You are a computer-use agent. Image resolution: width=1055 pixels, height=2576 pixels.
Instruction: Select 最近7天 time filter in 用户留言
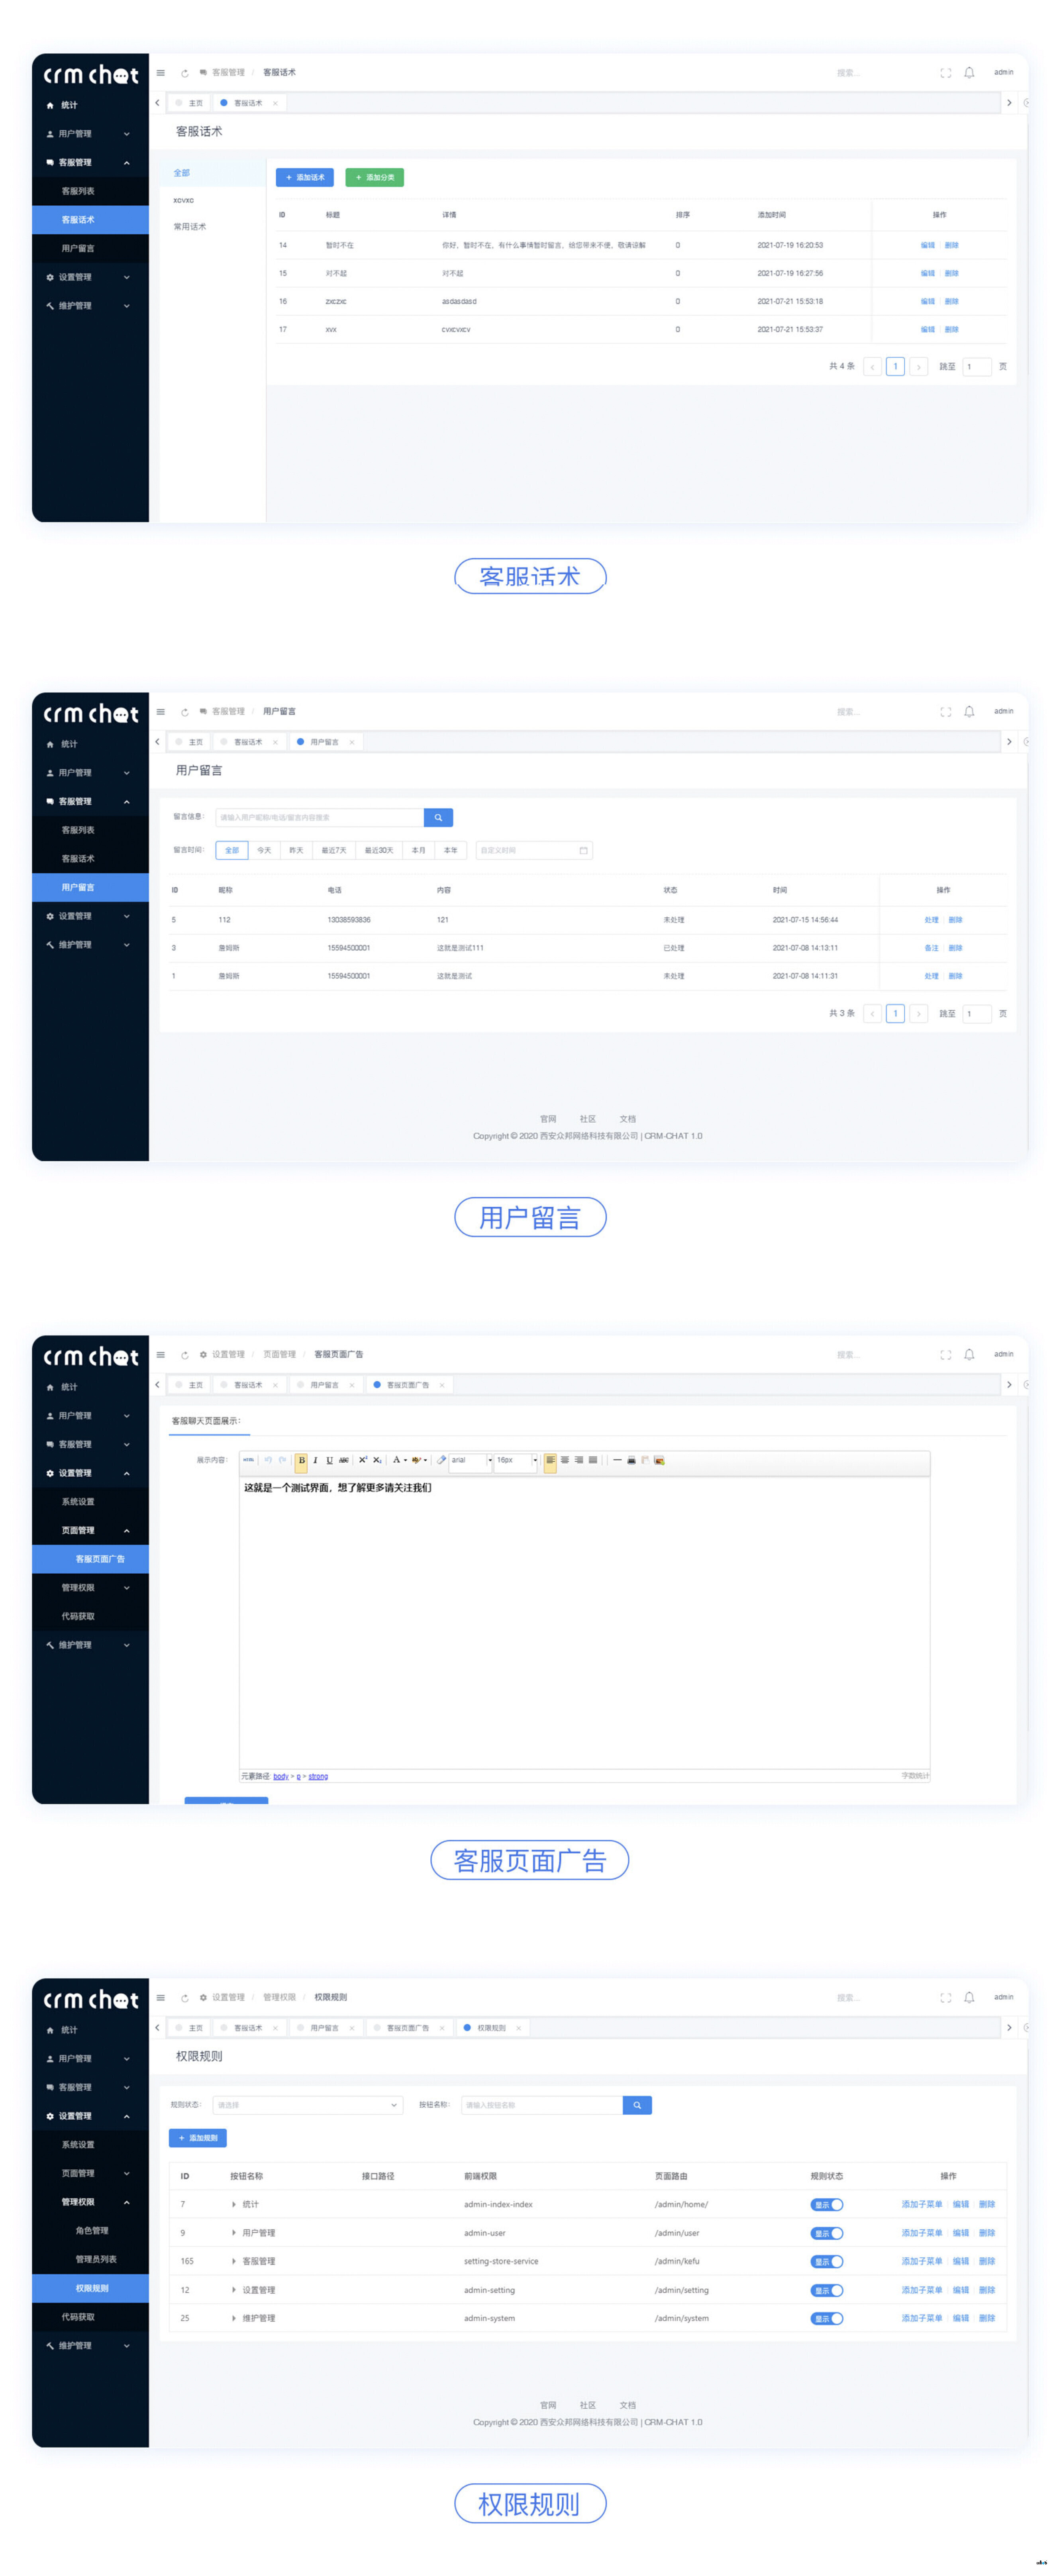click(334, 850)
